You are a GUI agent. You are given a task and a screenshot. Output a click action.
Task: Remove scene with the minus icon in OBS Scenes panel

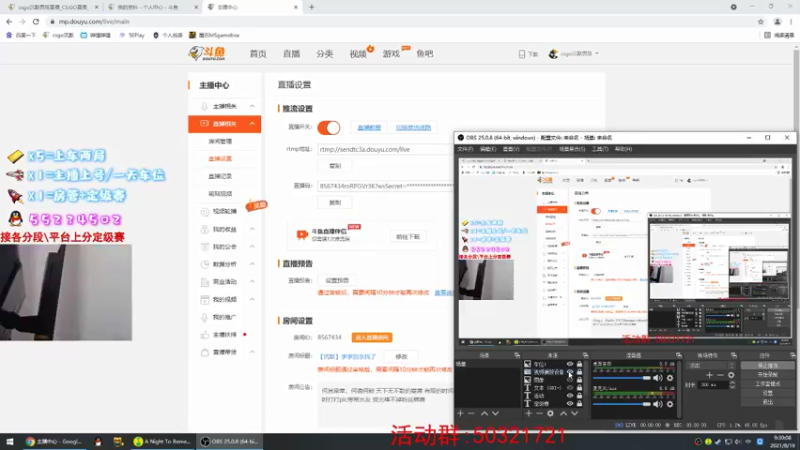tap(471, 413)
